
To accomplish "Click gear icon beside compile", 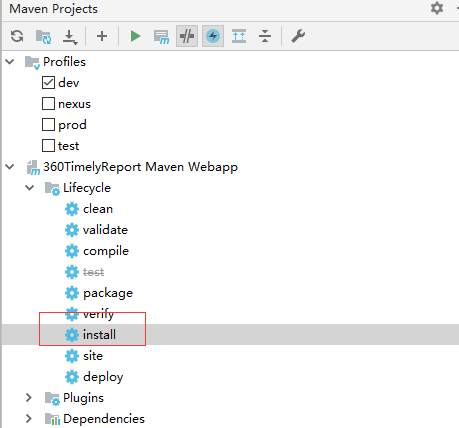I will (72, 251).
